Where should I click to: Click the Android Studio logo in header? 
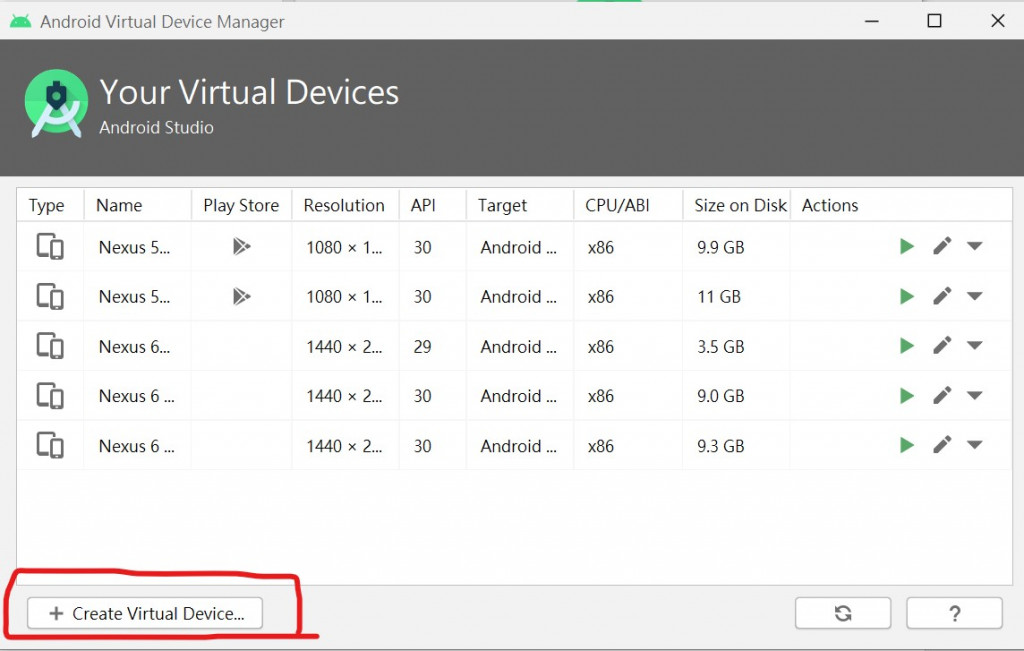56,103
